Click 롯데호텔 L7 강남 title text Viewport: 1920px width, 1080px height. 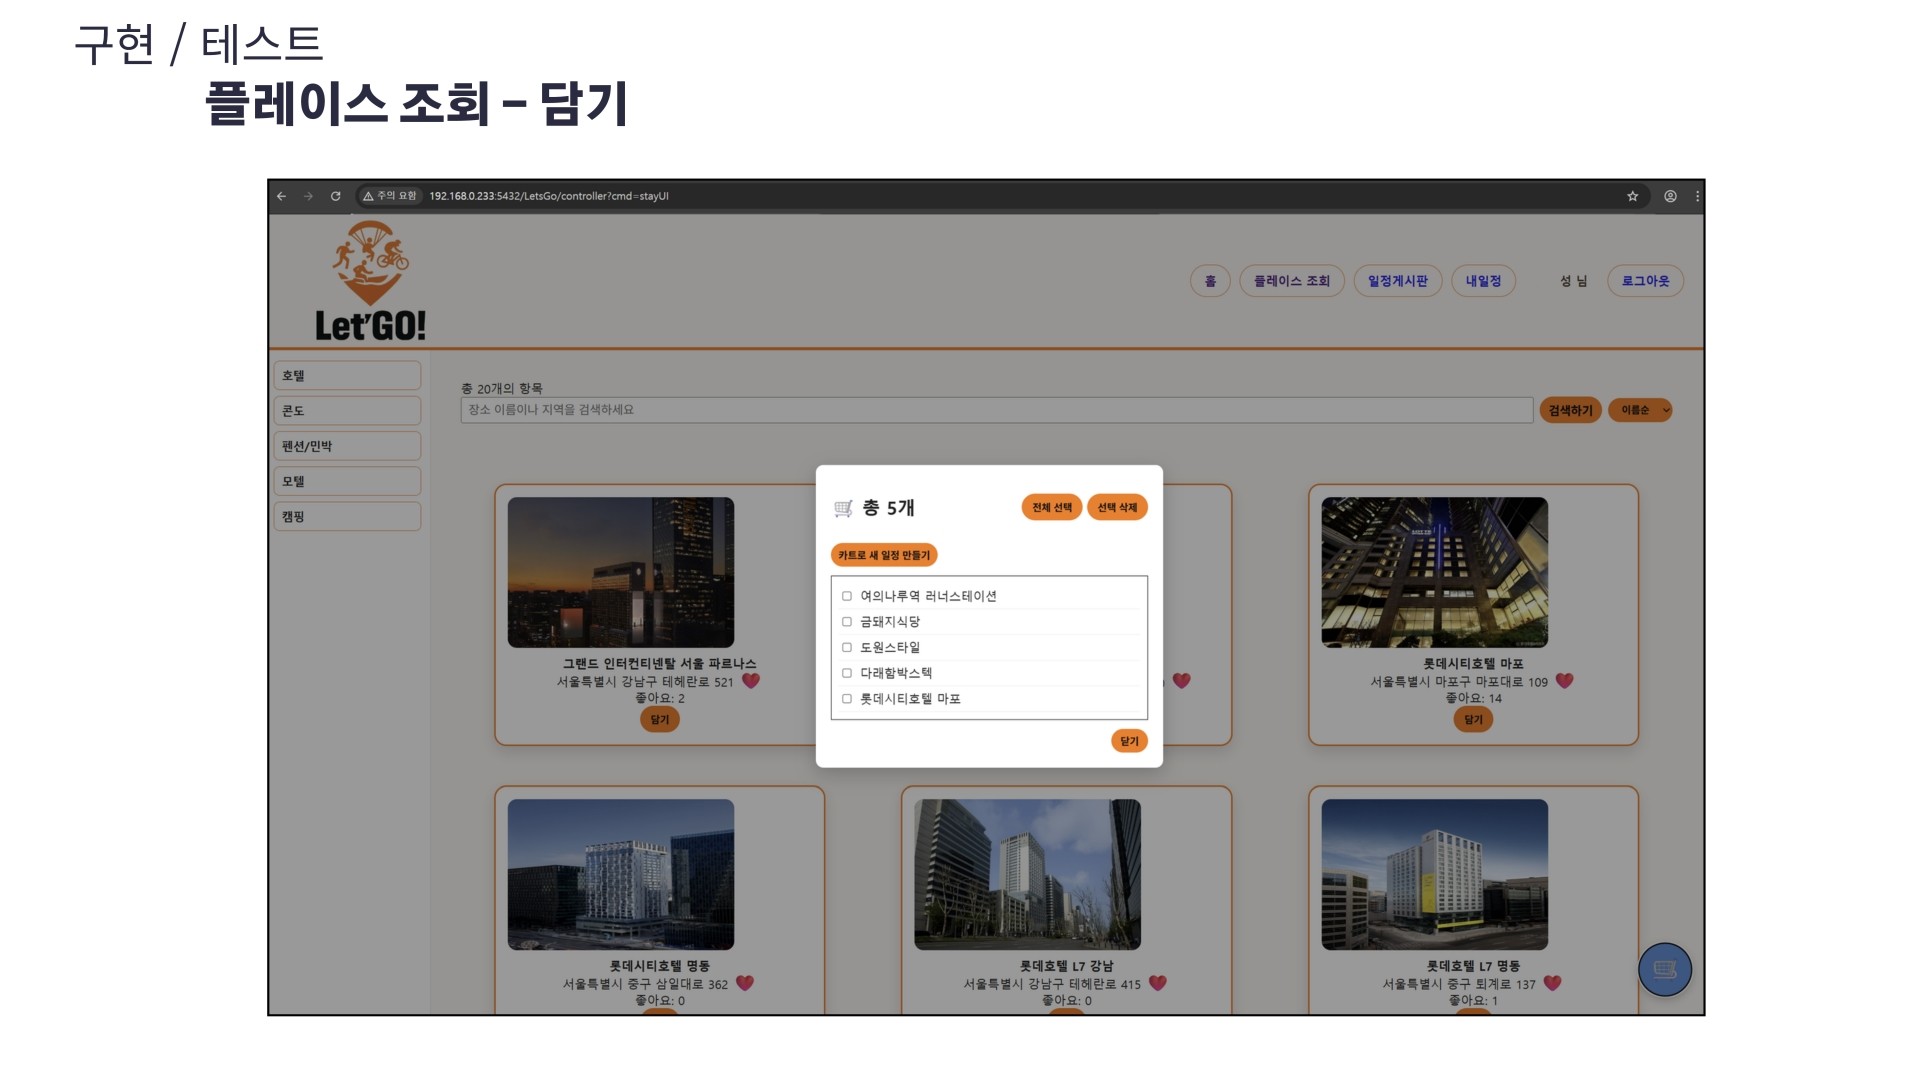coord(1066,966)
